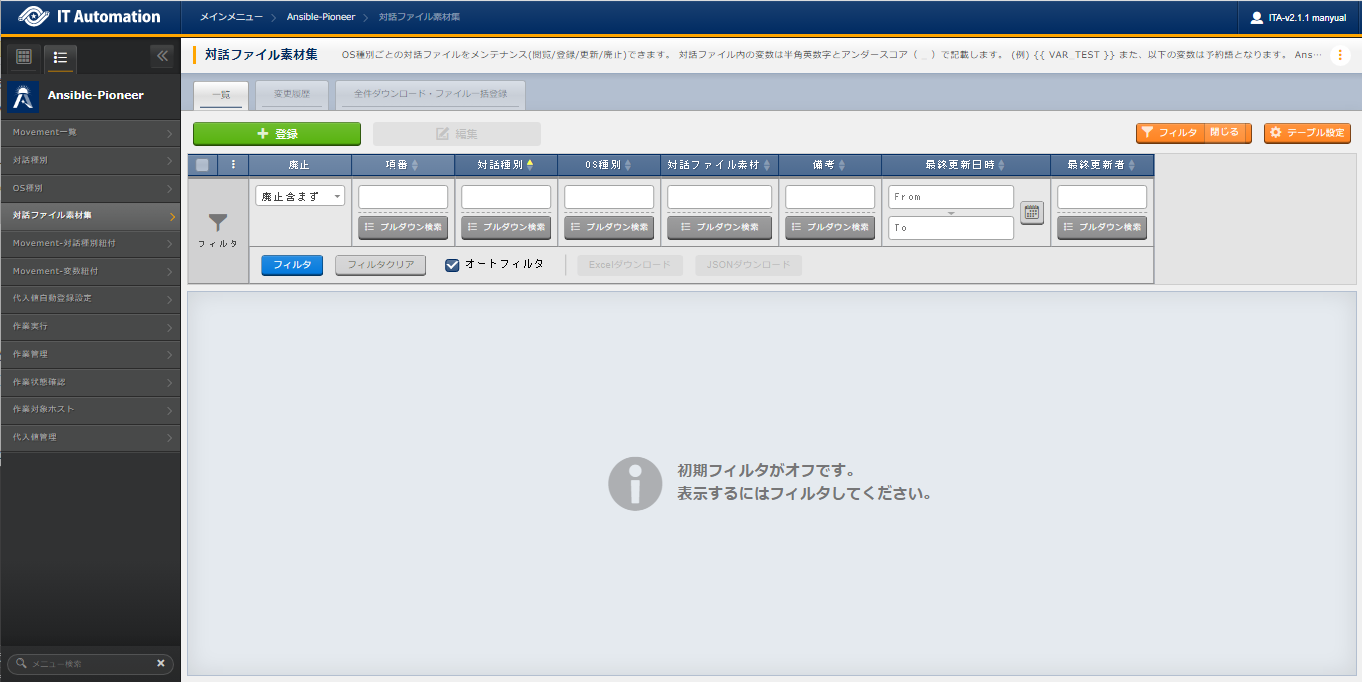This screenshot has height=682, width=1362.
Task: Switch sidebar to list view icon
Action: (x=60, y=57)
